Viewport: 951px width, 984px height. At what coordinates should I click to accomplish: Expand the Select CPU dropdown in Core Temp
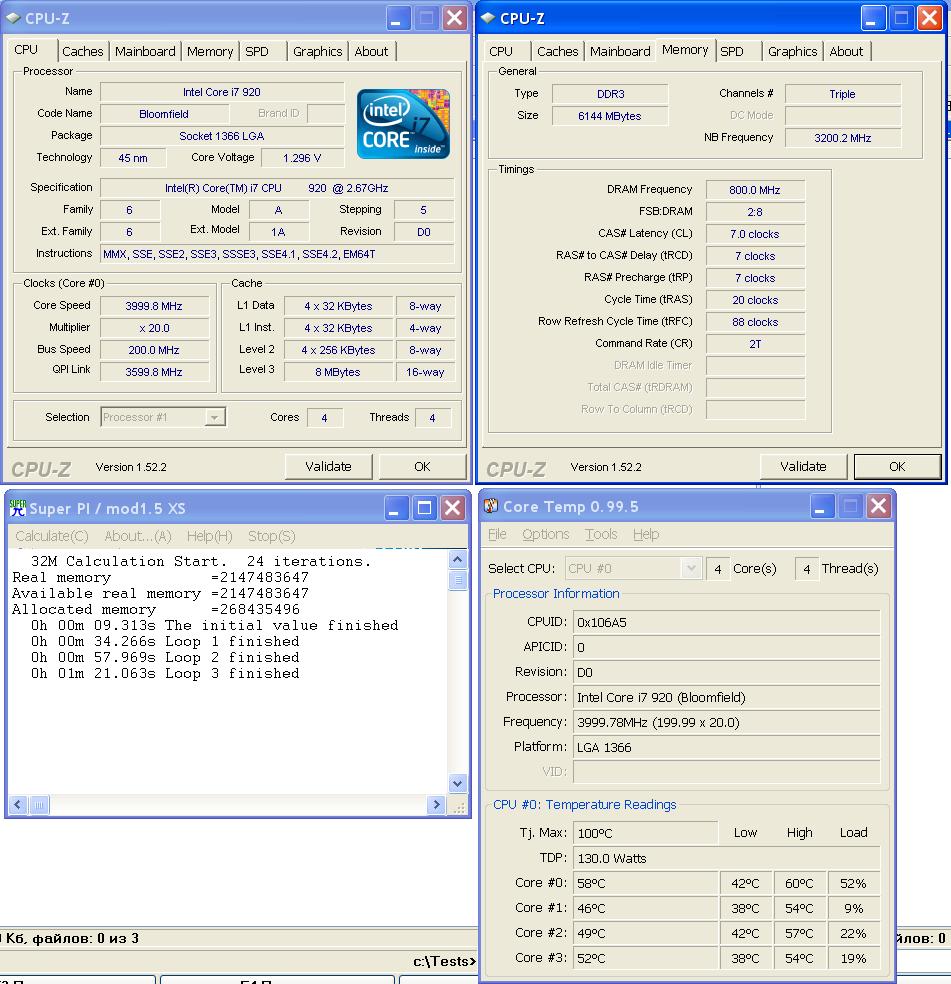pyautogui.click(x=690, y=569)
